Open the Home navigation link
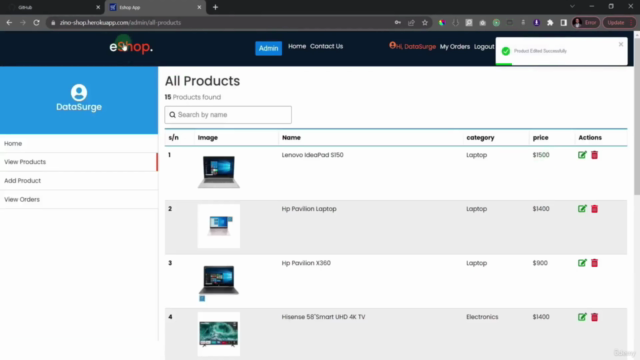640x360 pixels. [x=297, y=47]
